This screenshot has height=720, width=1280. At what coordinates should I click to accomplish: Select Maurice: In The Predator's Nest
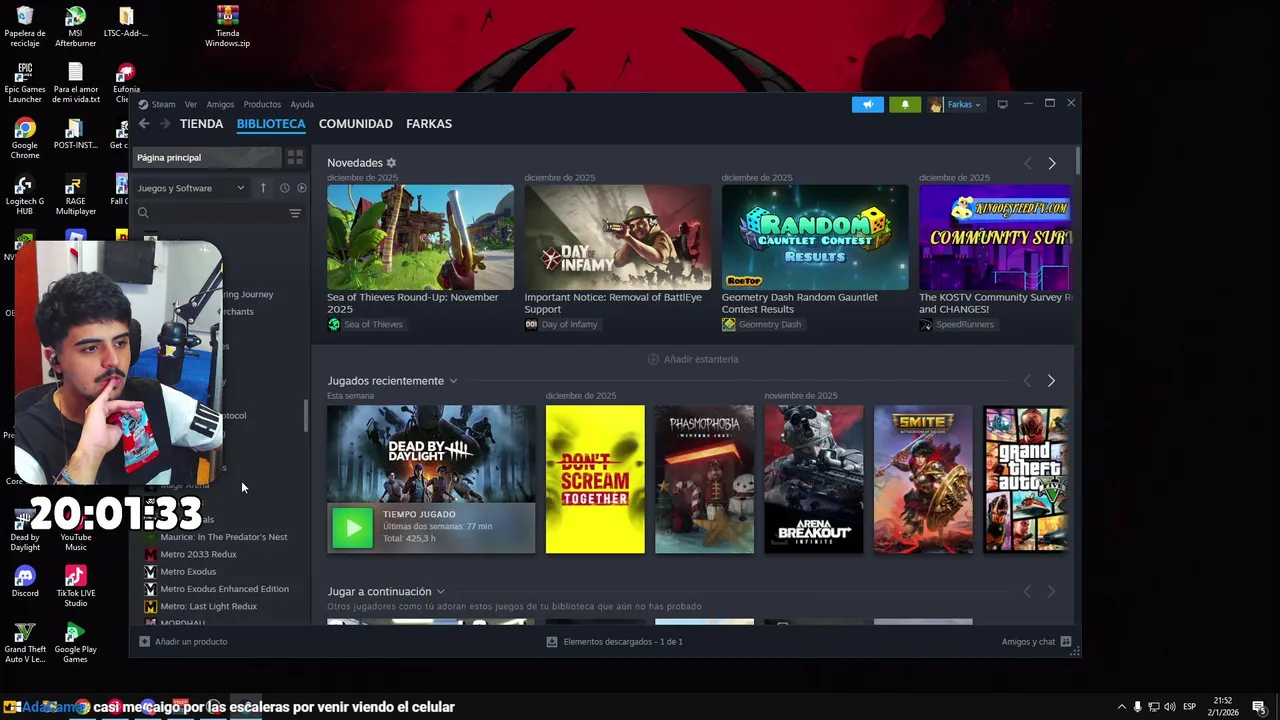click(x=223, y=537)
